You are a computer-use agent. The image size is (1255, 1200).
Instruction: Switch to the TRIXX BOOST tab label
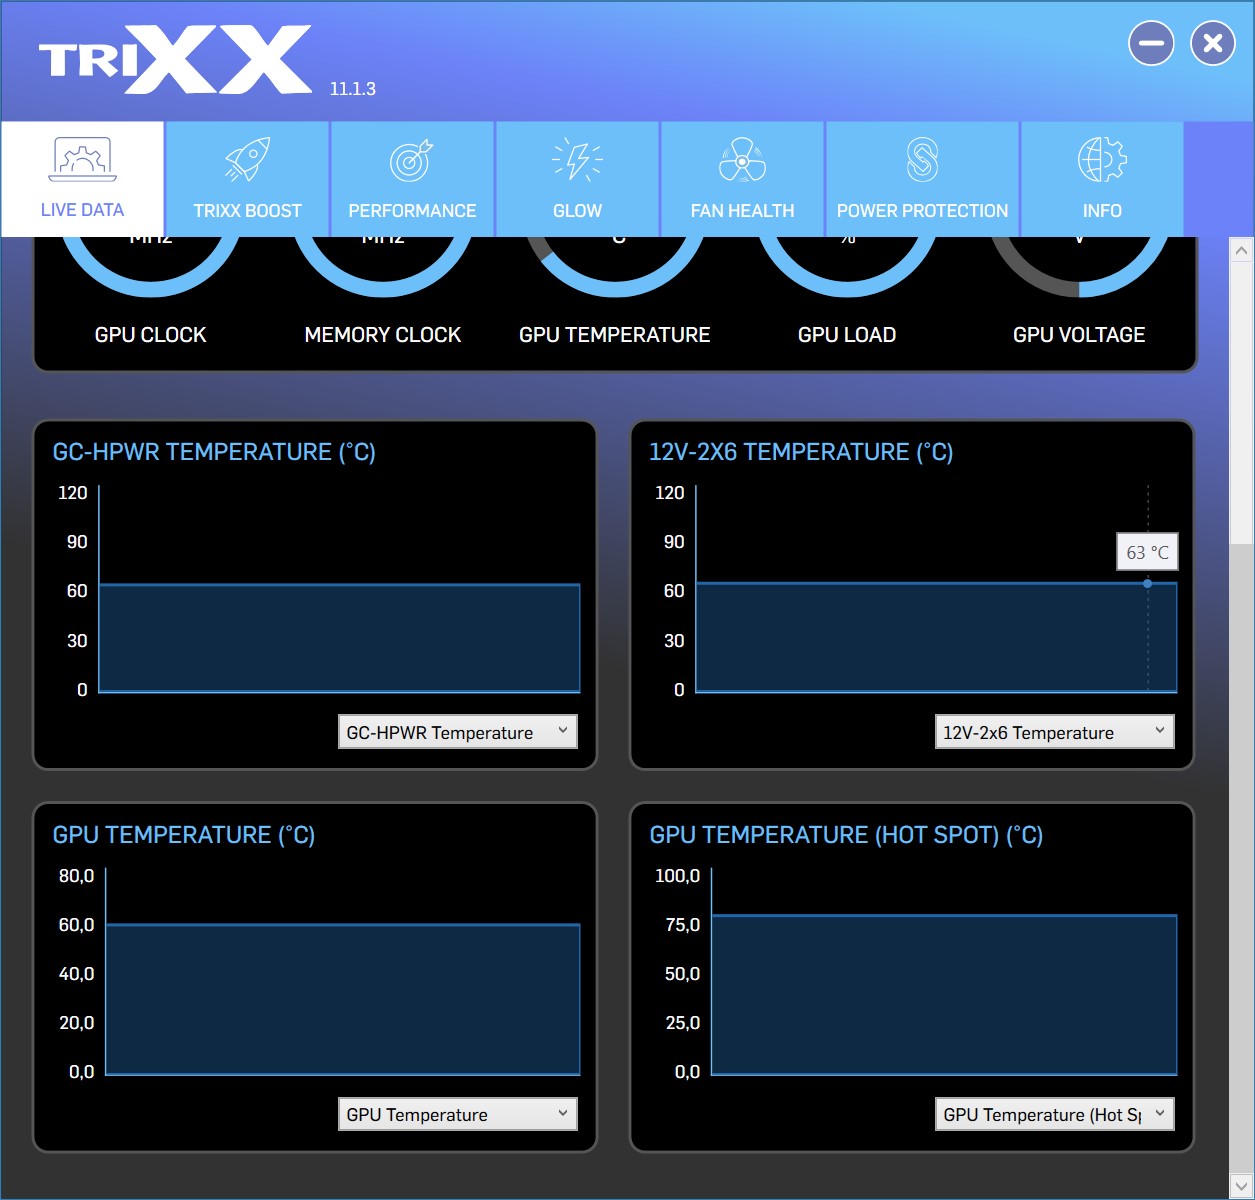point(247,211)
